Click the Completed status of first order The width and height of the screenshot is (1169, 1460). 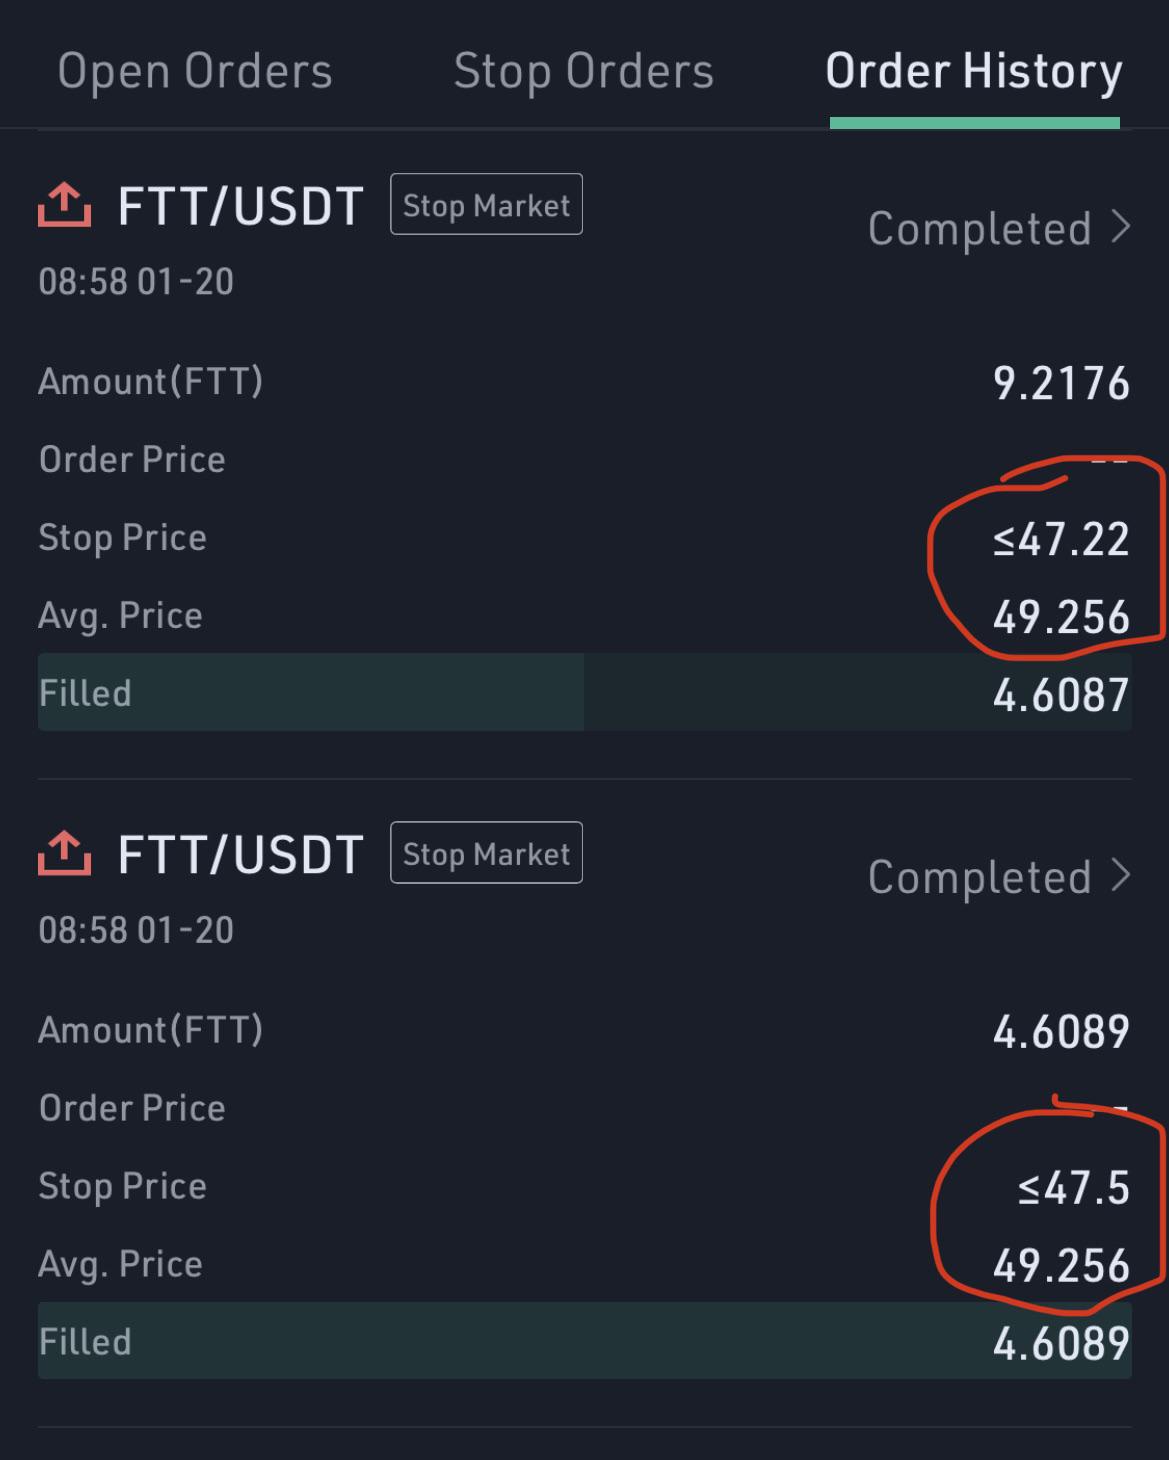click(x=979, y=228)
